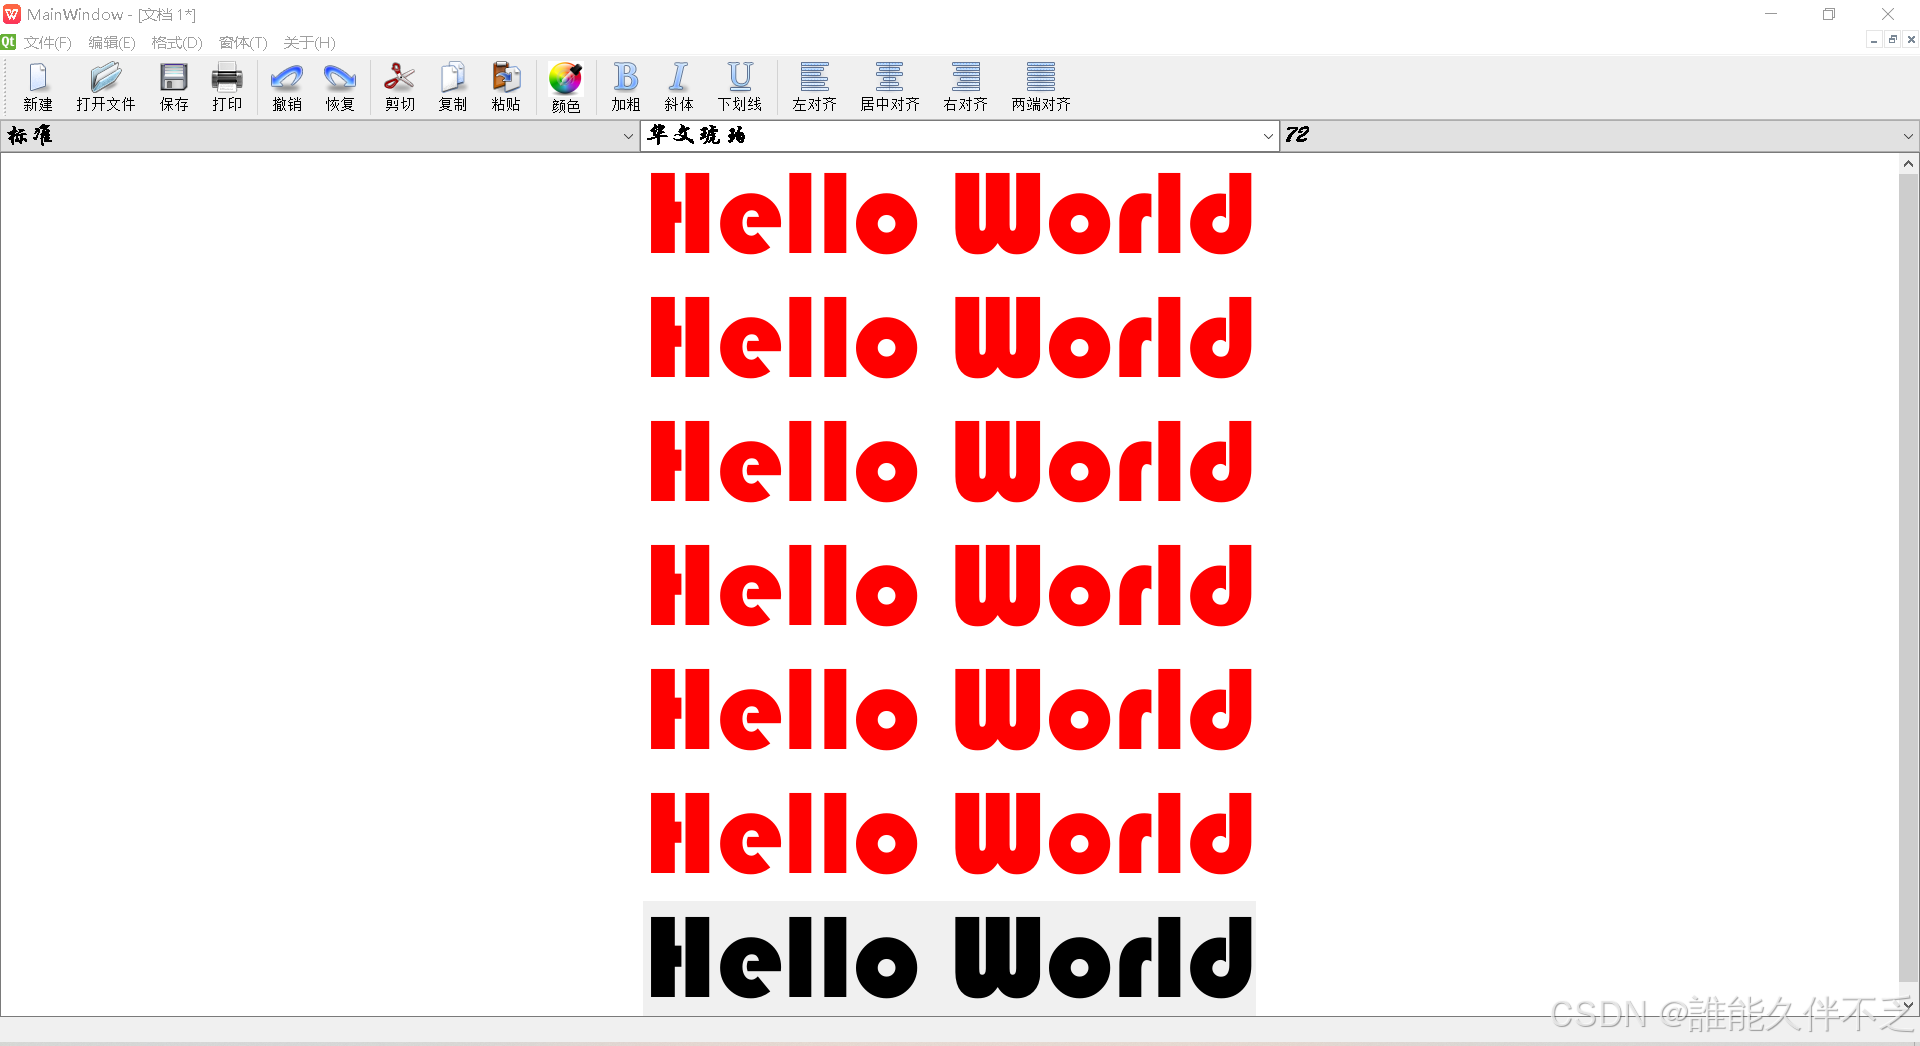Print using the 打印 icon
Image resolution: width=1920 pixels, height=1046 pixels.
227,87
